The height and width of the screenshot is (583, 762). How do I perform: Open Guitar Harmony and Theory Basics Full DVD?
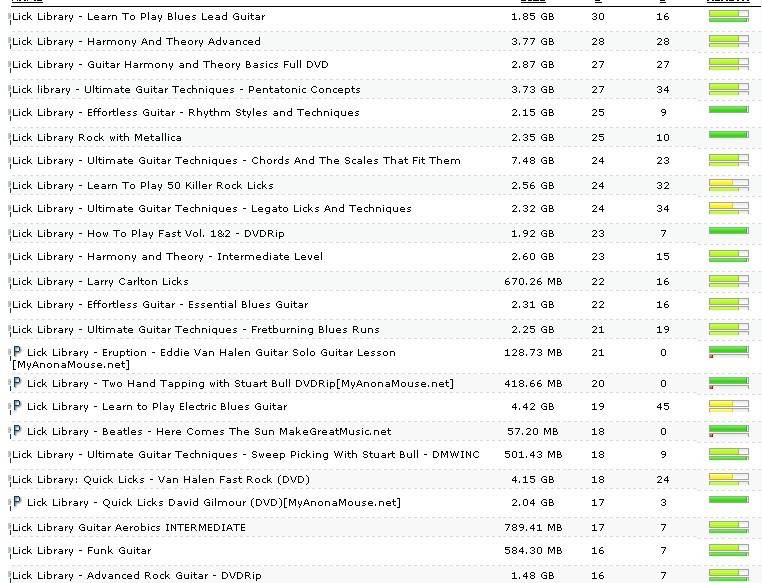coord(170,64)
